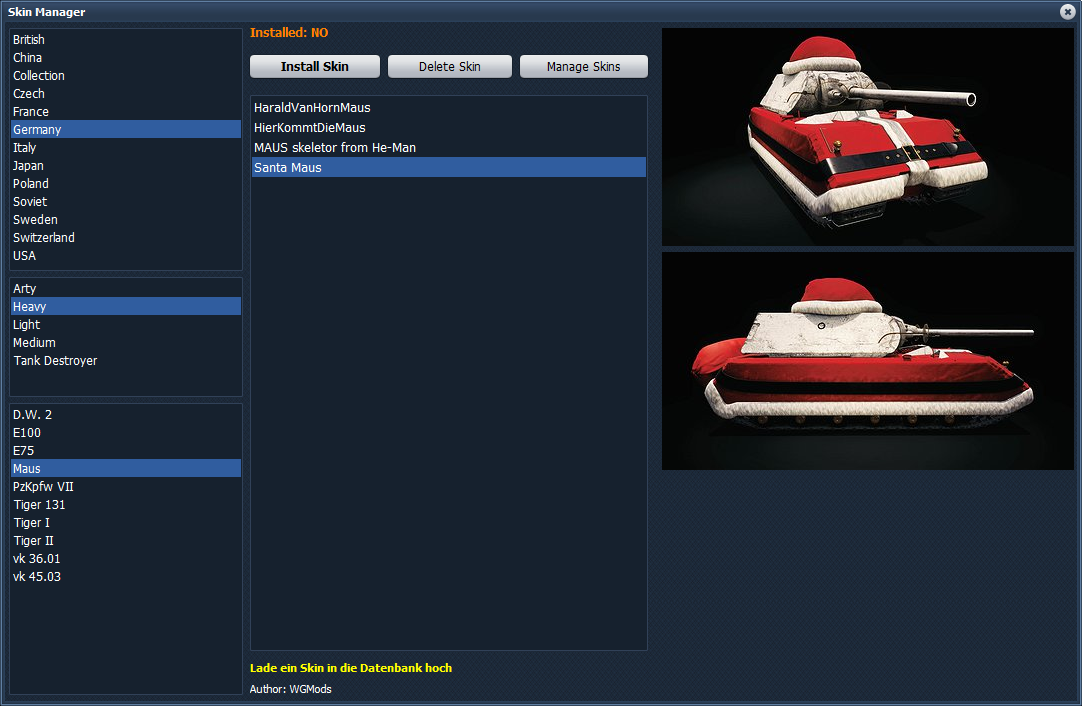Click the Delete Skin button
This screenshot has height=706, width=1082.
pos(450,66)
